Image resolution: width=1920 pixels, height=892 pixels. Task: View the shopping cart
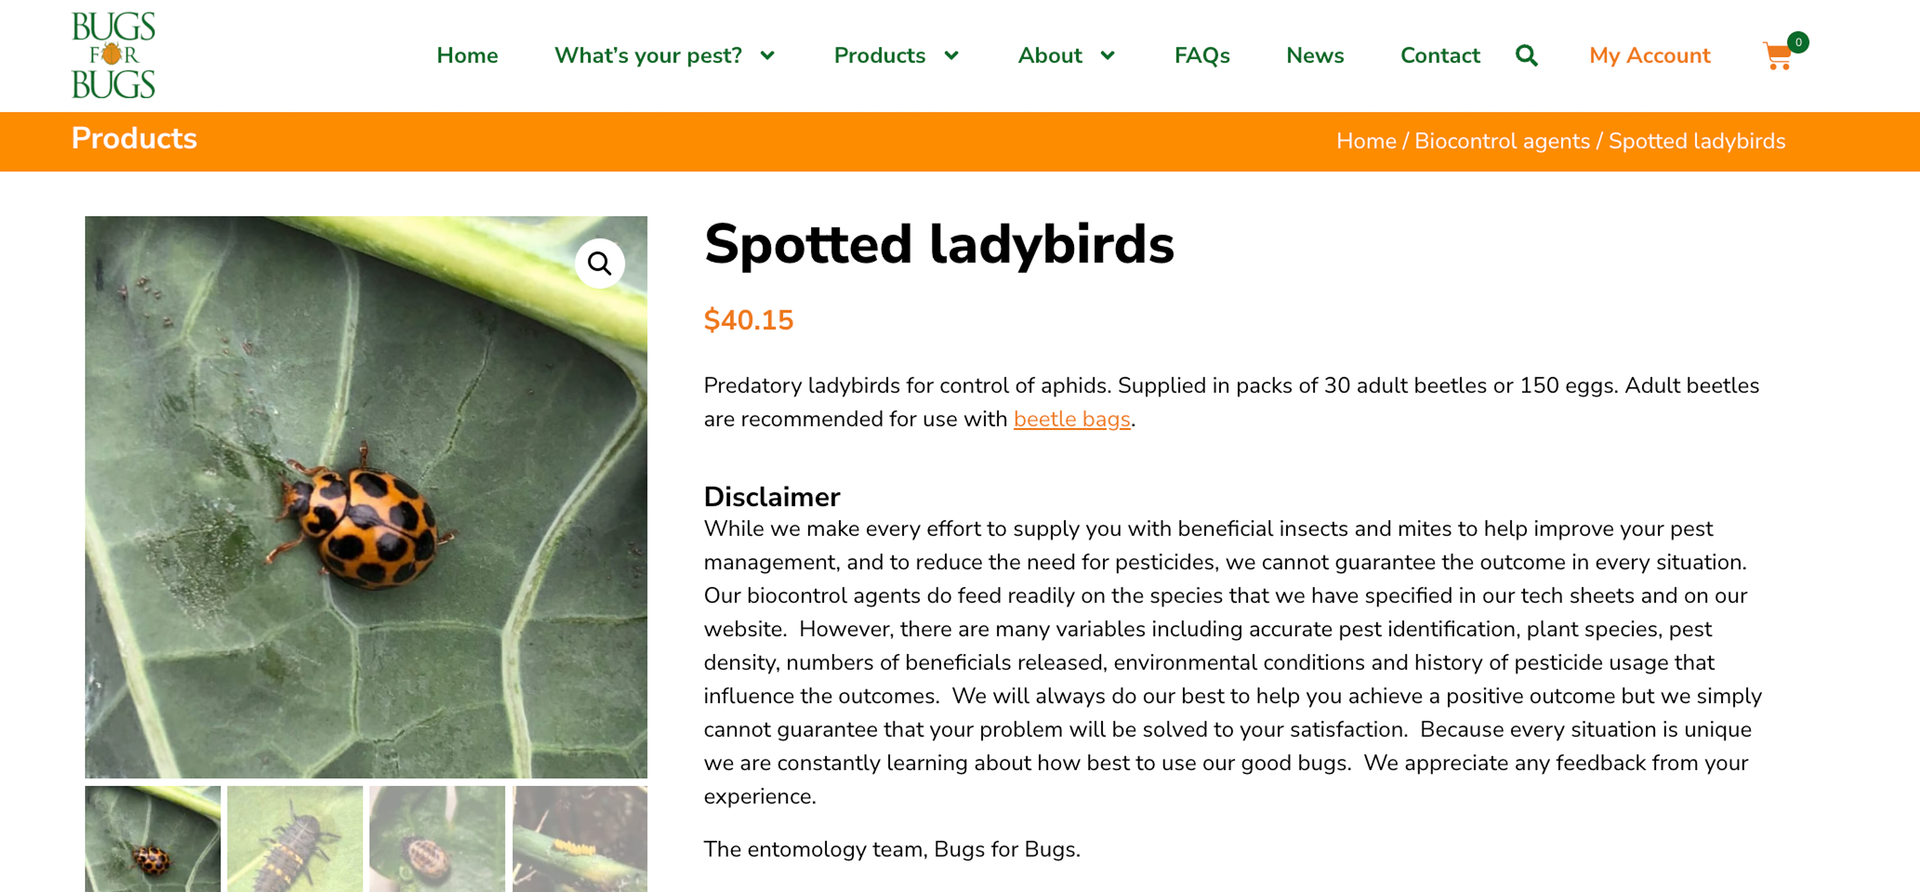pos(1778,57)
